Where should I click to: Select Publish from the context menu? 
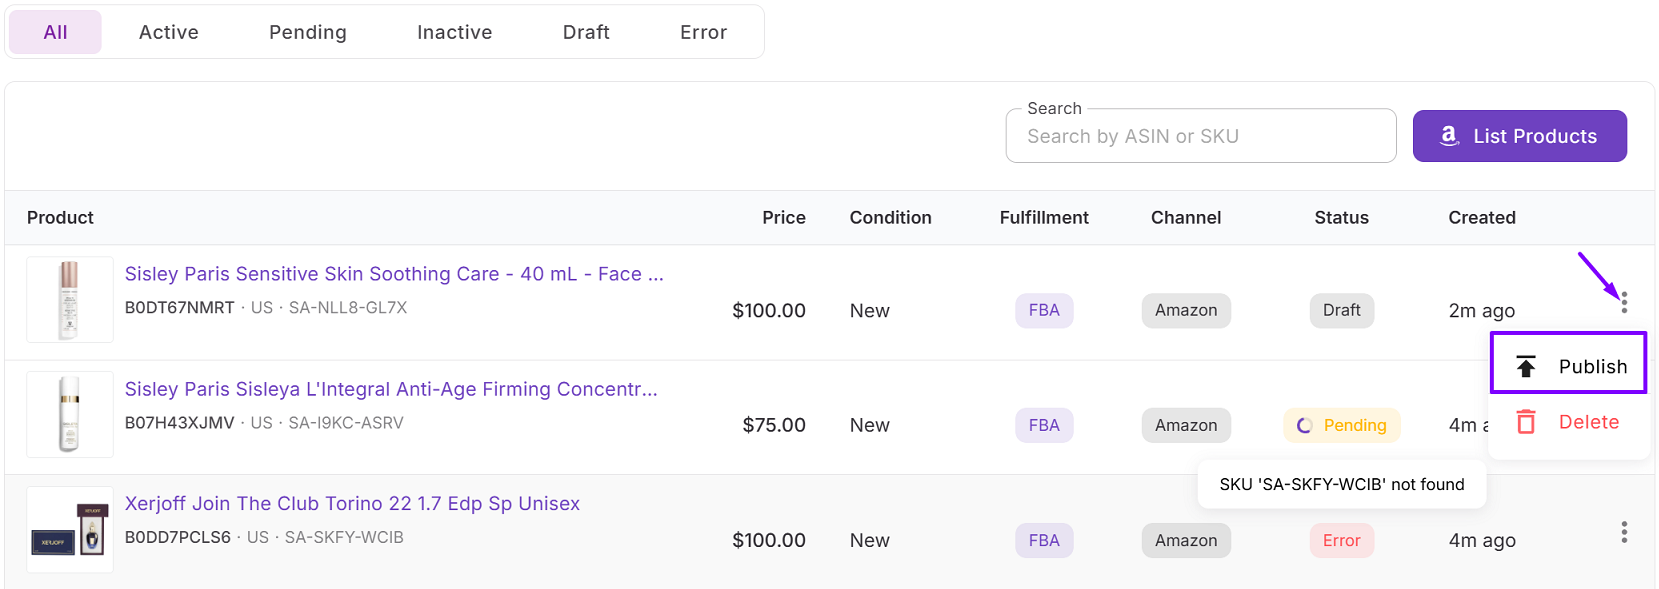point(1591,367)
